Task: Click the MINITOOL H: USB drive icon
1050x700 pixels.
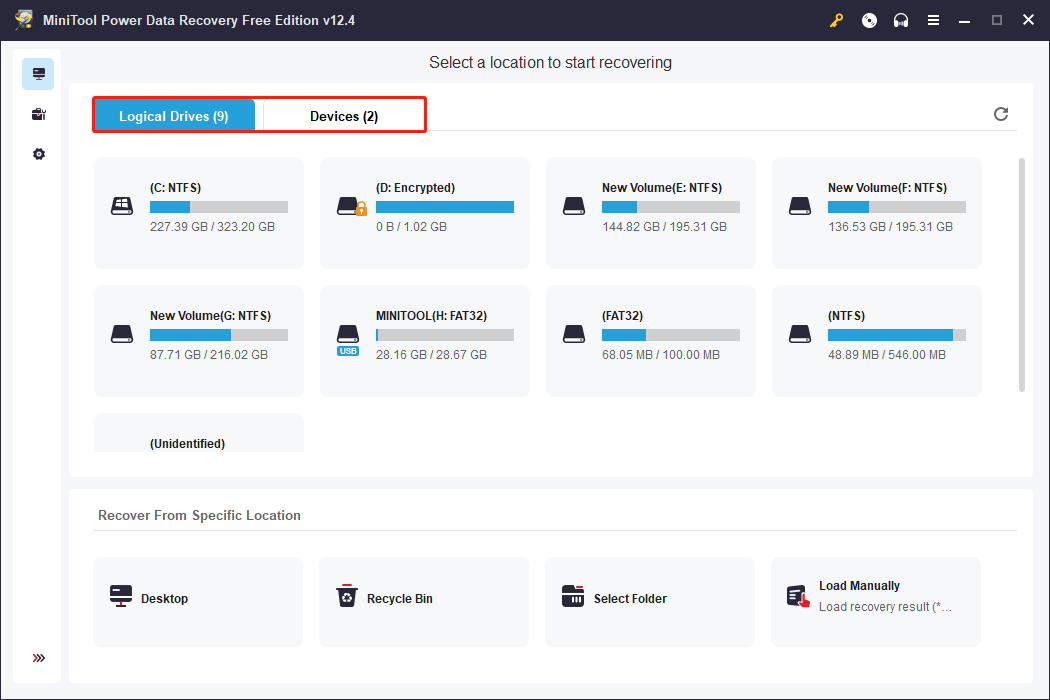Action: (348, 340)
